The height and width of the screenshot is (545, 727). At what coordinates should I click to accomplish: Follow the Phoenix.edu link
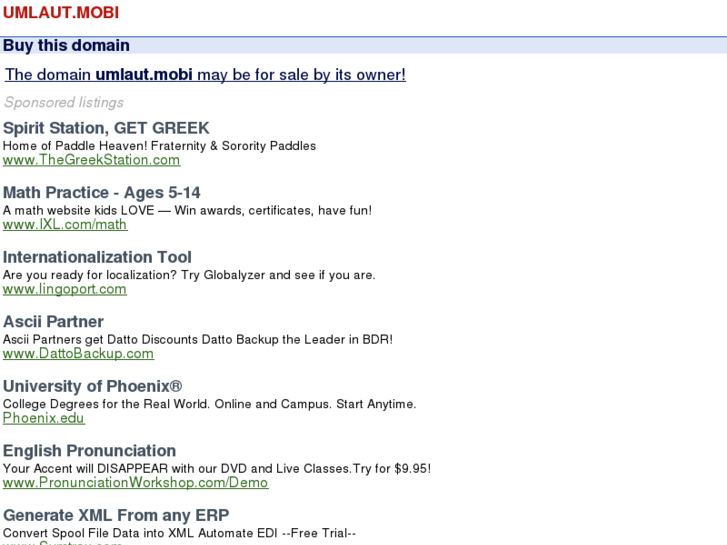pos(44,418)
